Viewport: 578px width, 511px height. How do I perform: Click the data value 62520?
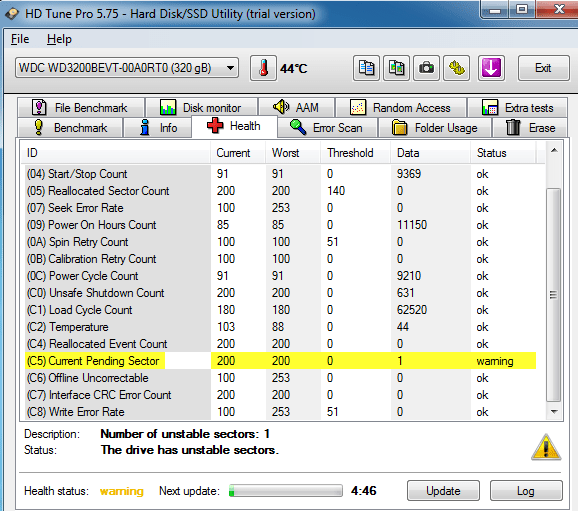(412, 310)
